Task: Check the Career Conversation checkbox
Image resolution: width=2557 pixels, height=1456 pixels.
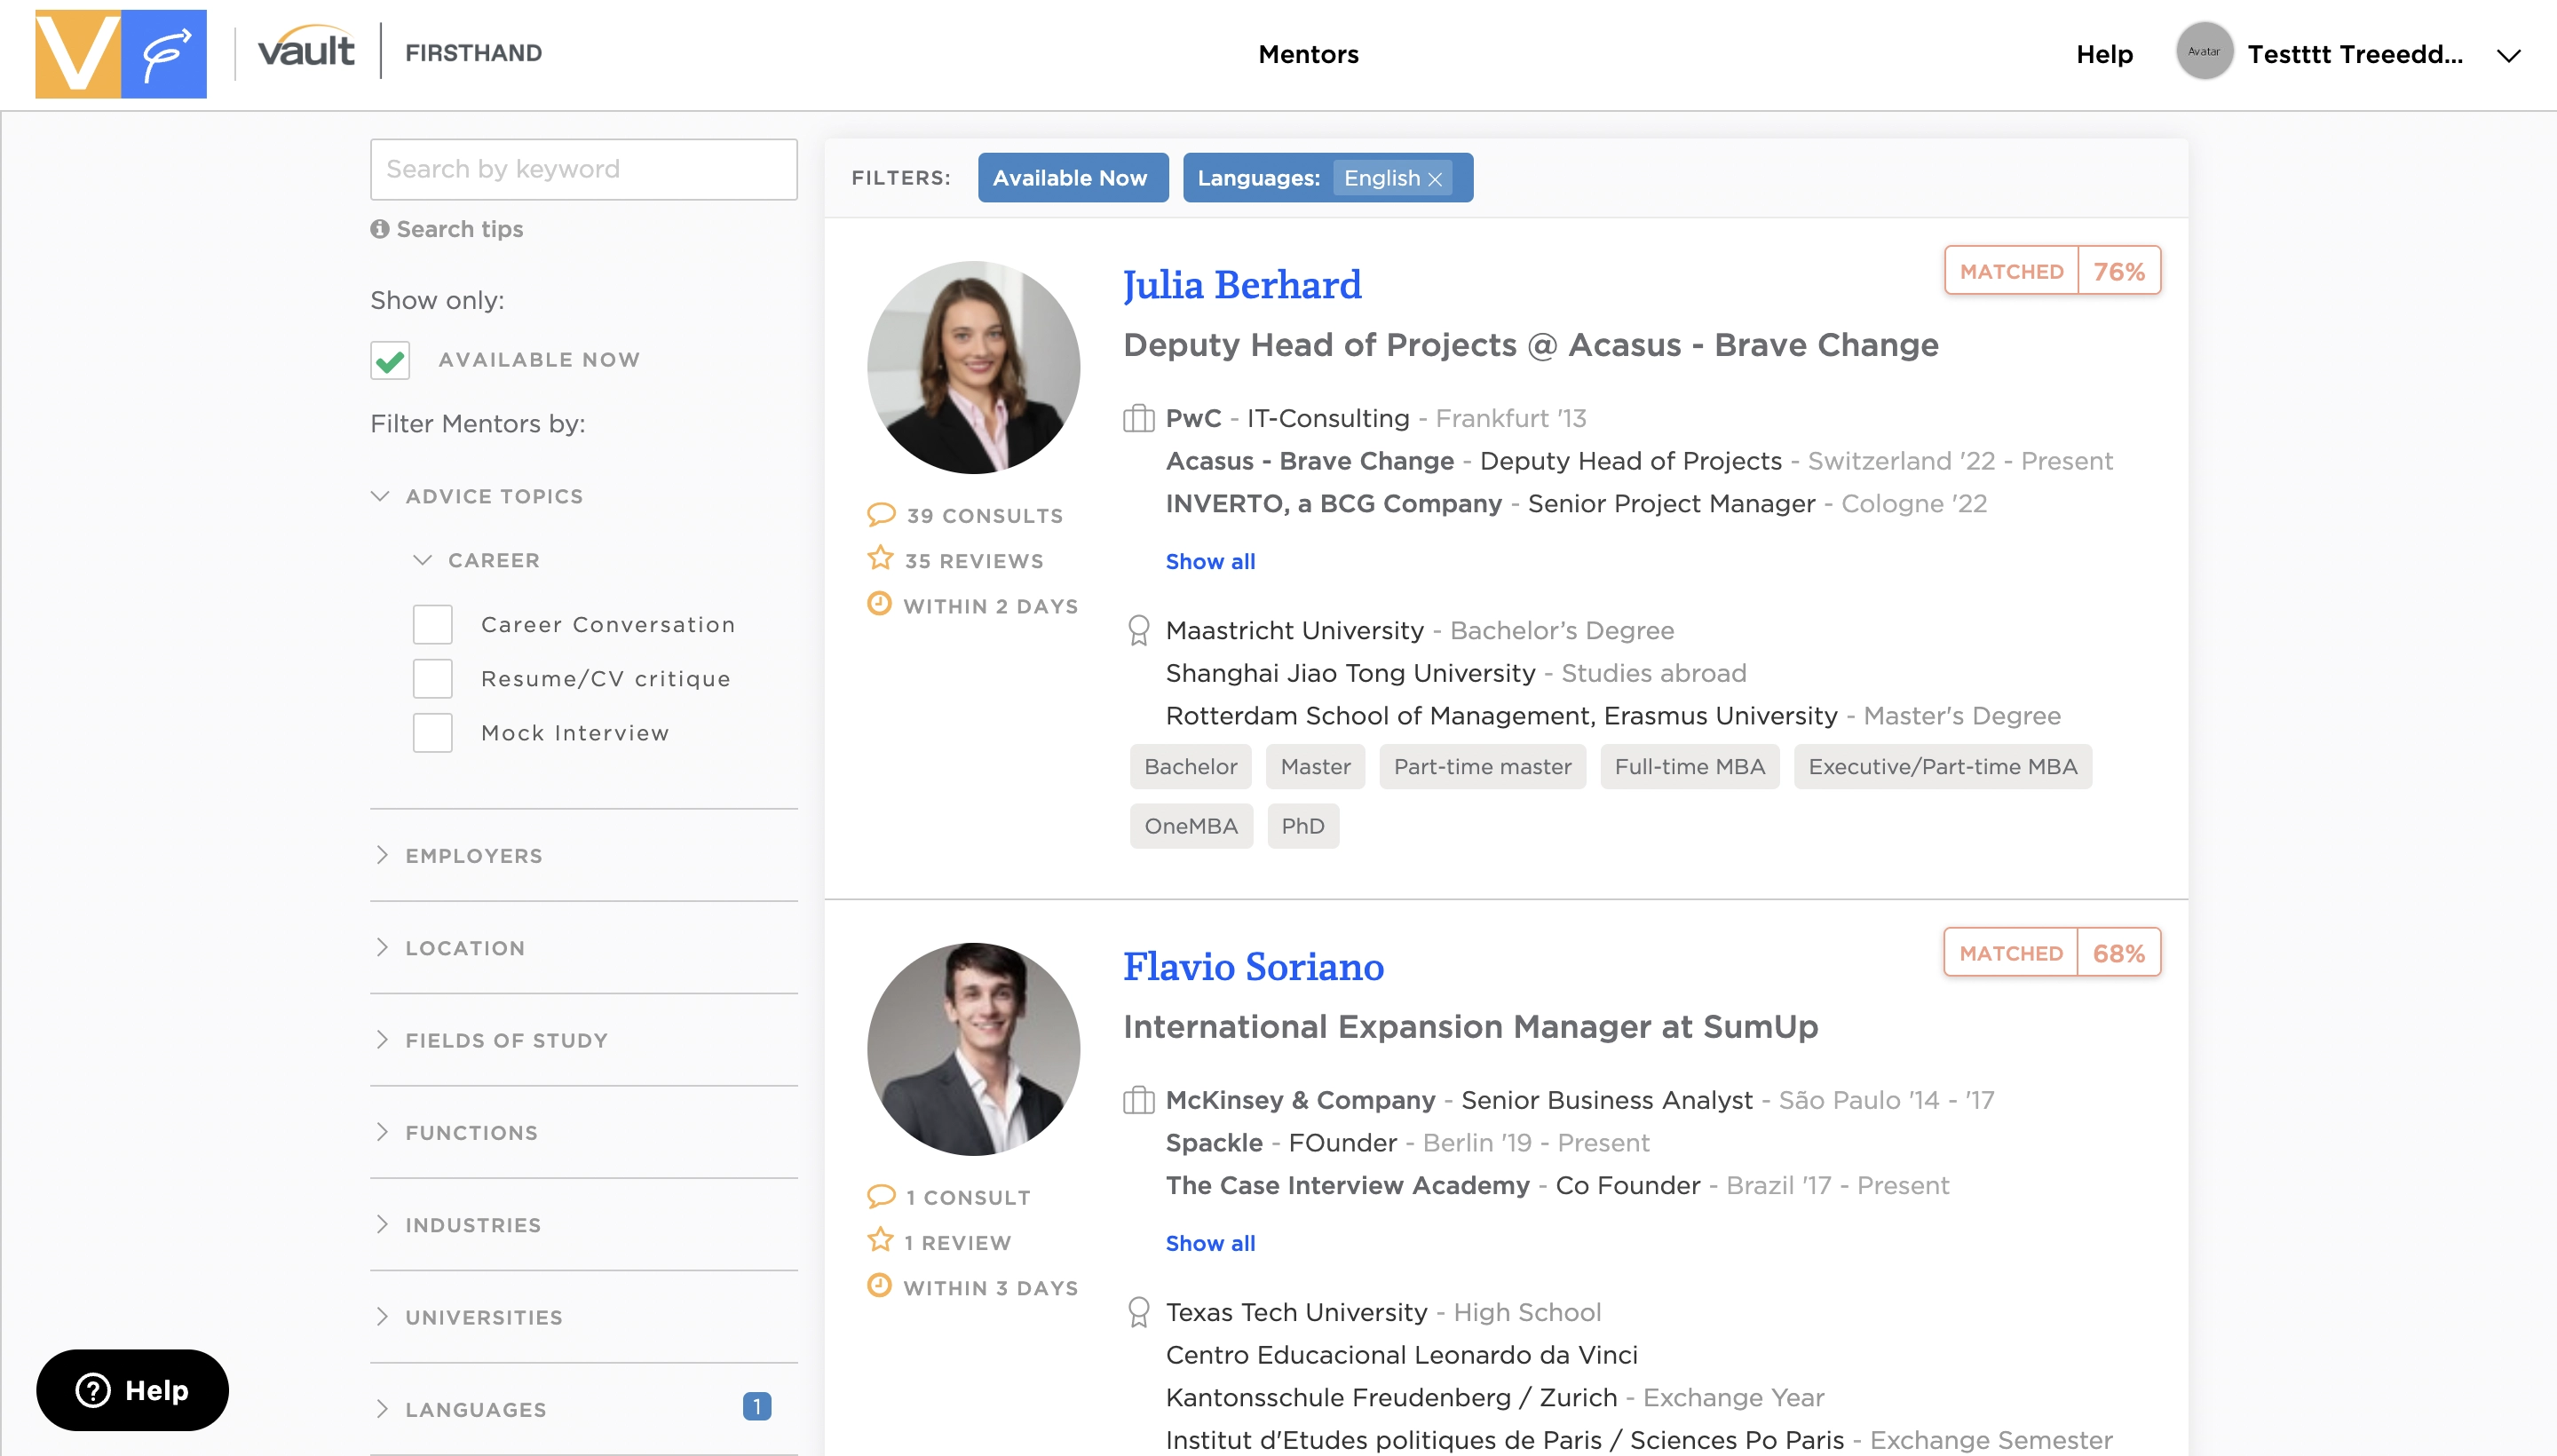Action: (432, 625)
